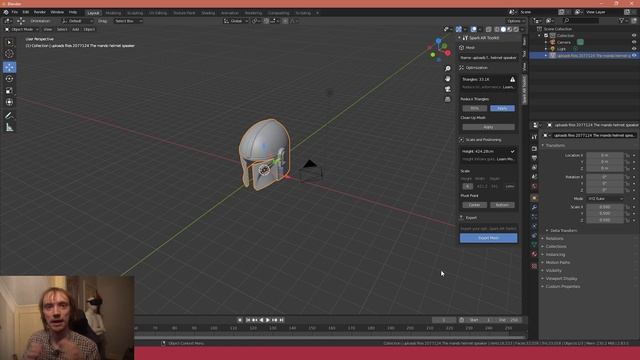The height and width of the screenshot is (360, 640).
Task: Toggle the show gizmo button
Action: pos(459,29)
